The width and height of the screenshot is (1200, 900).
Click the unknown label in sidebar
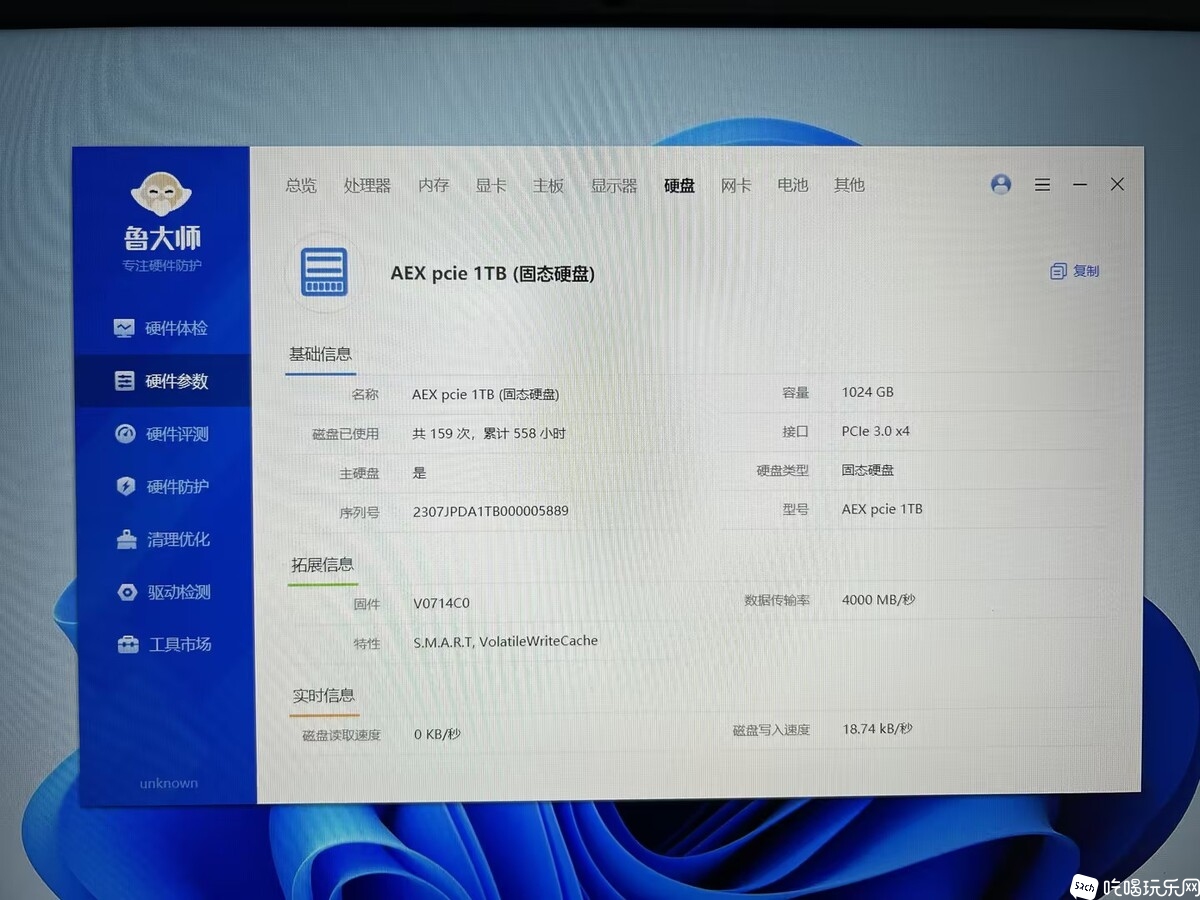[168, 783]
